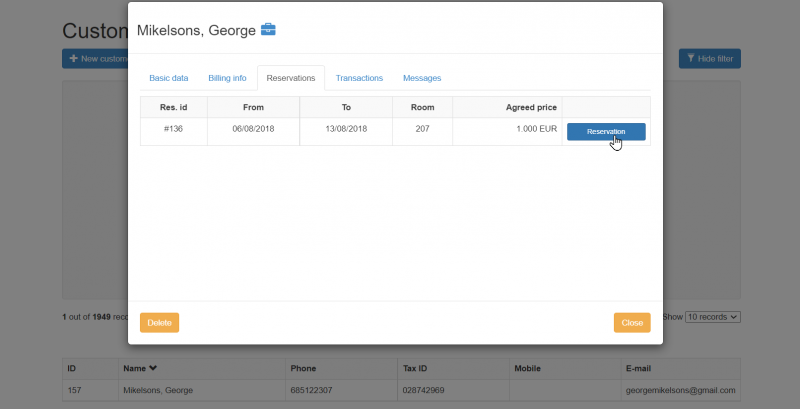The height and width of the screenshot is (409, 800).
Task: Open the blue Reservation button for #136
Action: (606, 131)
